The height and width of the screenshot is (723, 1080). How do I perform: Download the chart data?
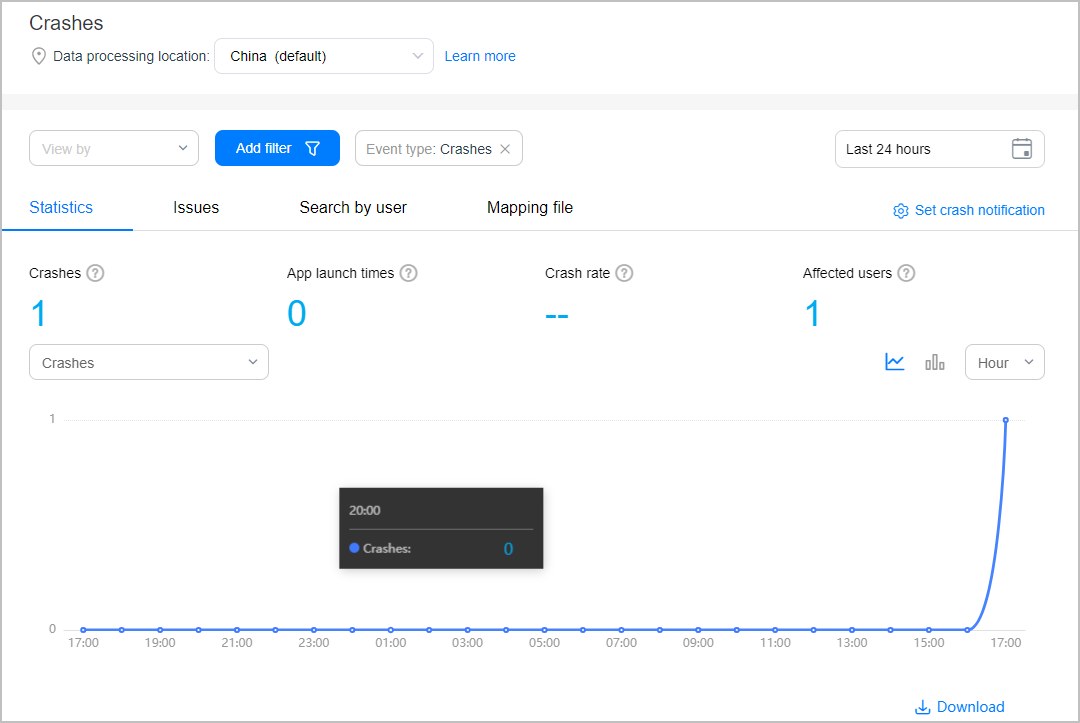click(960, 707)
